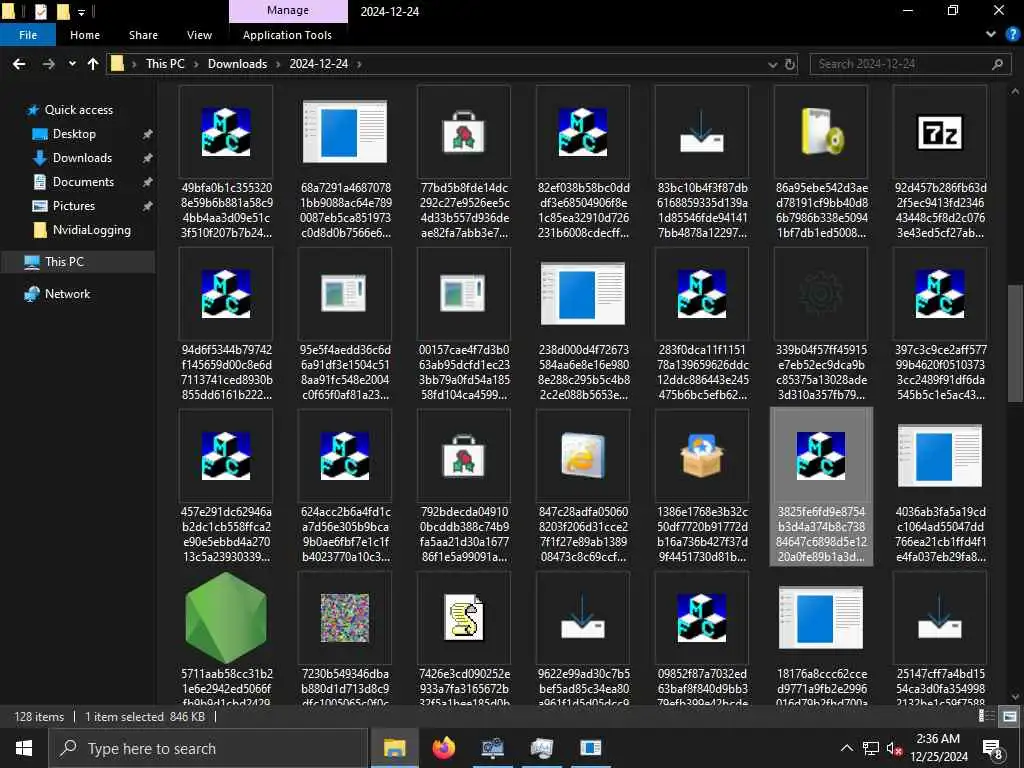Open the Home ribbon tab
The width and height of the screenshot is (1024, 768).
click(85, 35)
